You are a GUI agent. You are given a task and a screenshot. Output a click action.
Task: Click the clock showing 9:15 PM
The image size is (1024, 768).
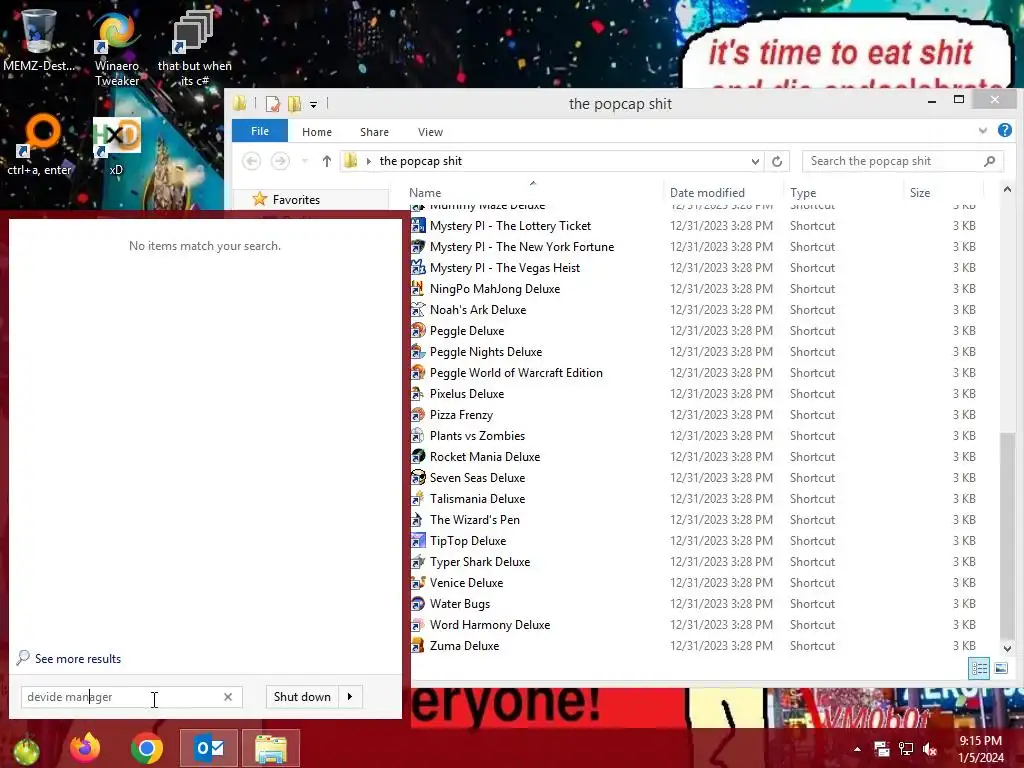981,741
